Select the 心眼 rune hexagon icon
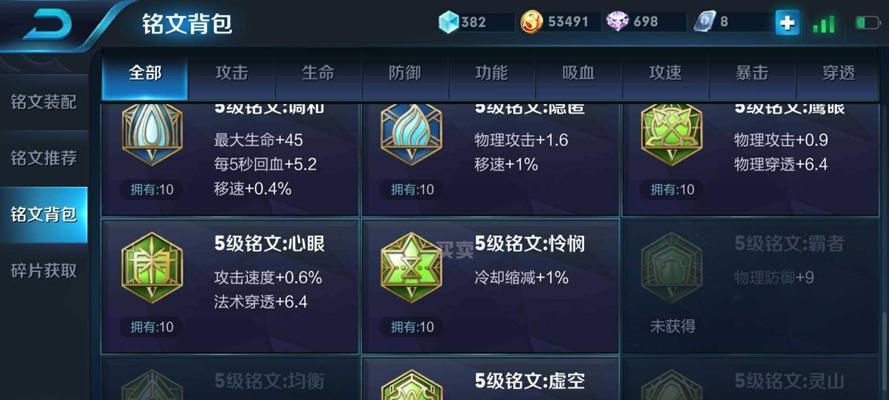 pos(152,267)
